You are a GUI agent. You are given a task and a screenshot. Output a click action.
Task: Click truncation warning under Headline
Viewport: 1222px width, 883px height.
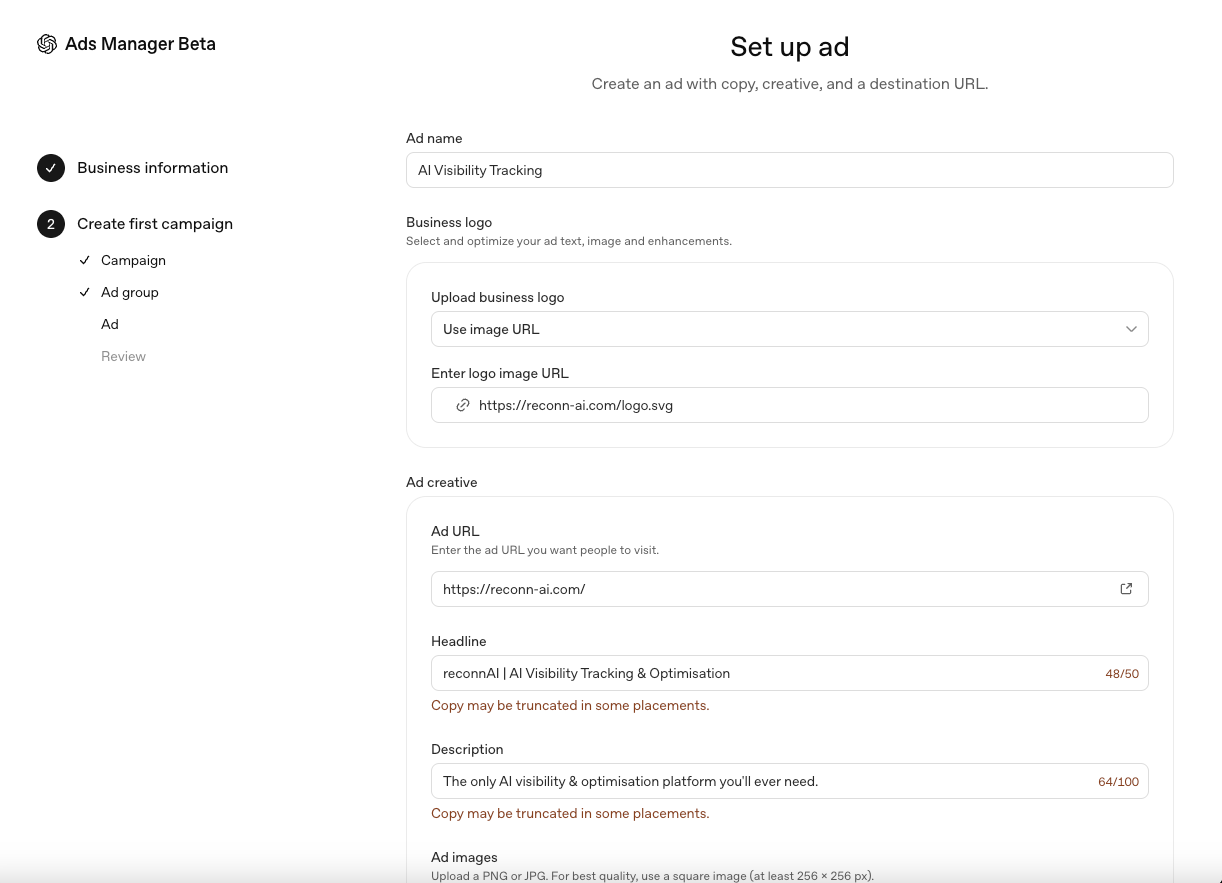point(570,705)
